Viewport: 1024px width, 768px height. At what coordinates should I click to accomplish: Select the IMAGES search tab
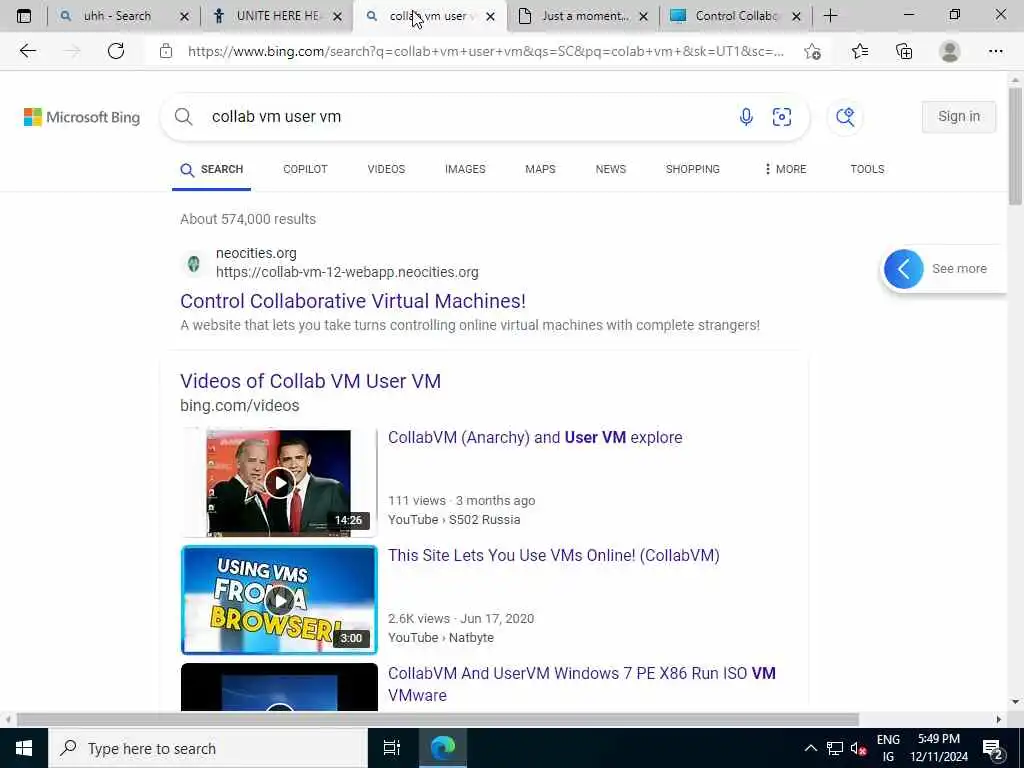465,169
